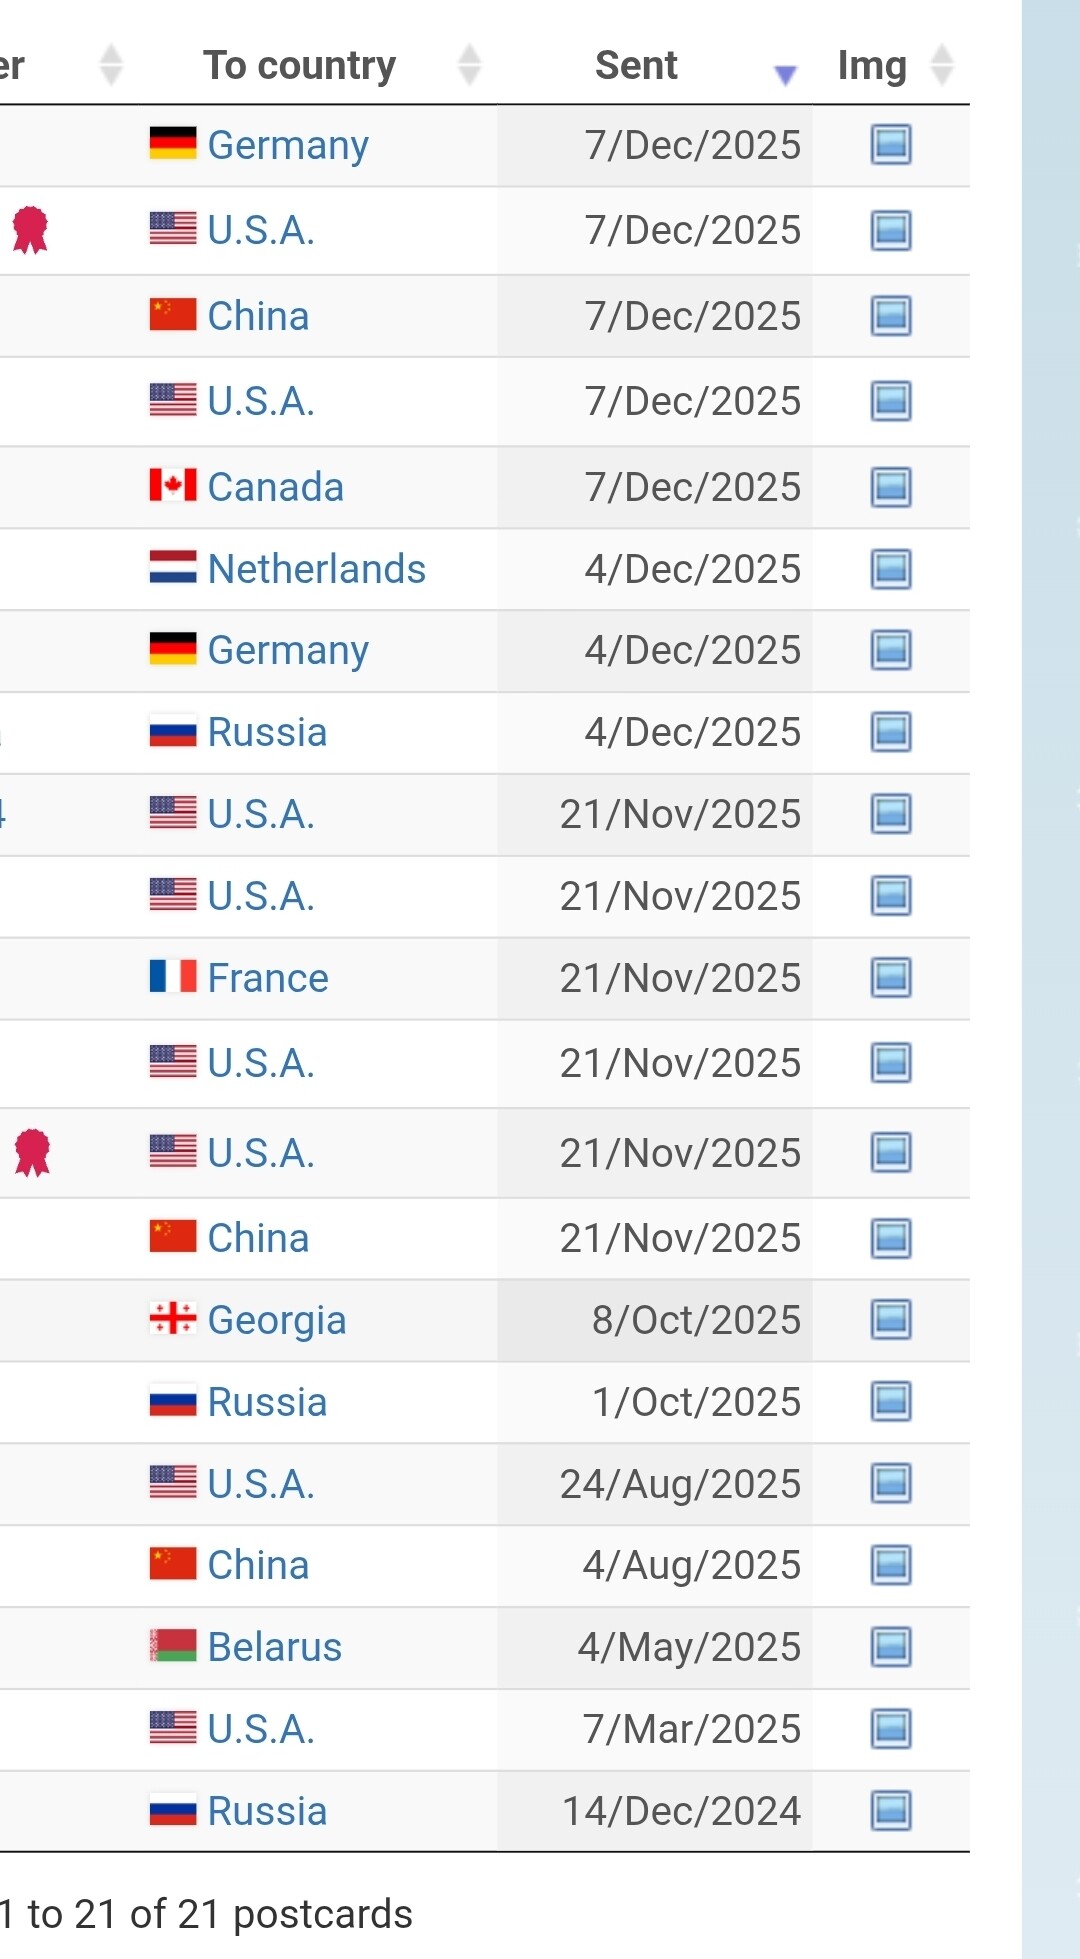Toggle sort order on Sent column
Image resolution: width=1080 pixels, height=1959 pixels.
[x=636, y=66]
